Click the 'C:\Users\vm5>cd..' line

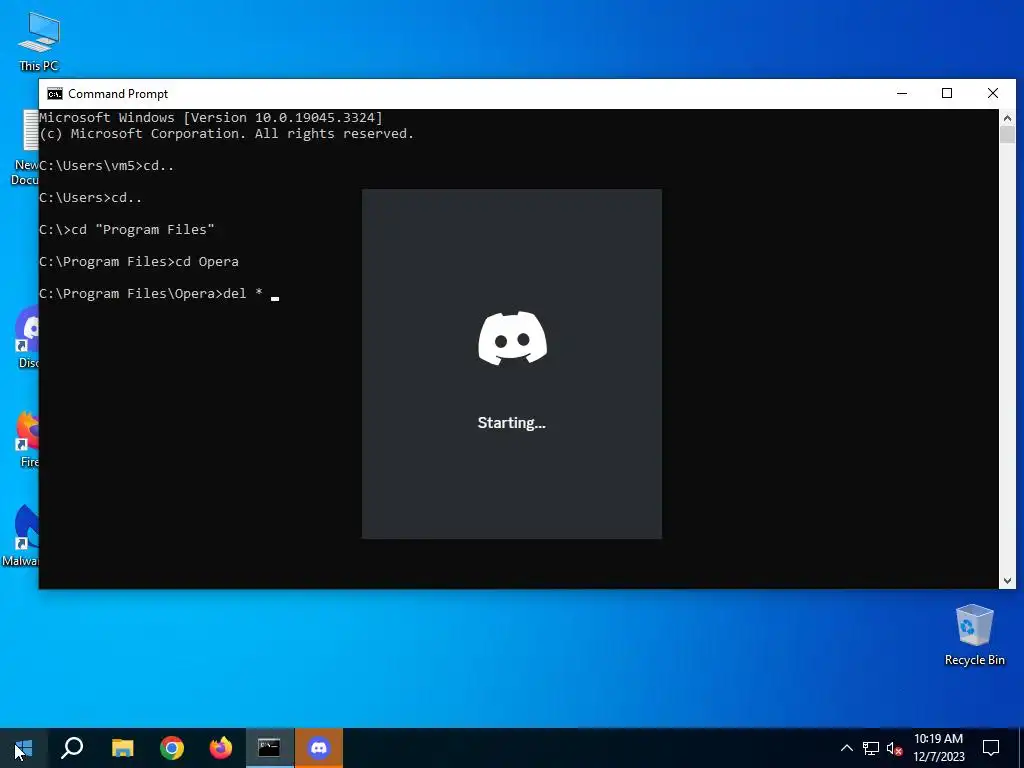(107, 166)
